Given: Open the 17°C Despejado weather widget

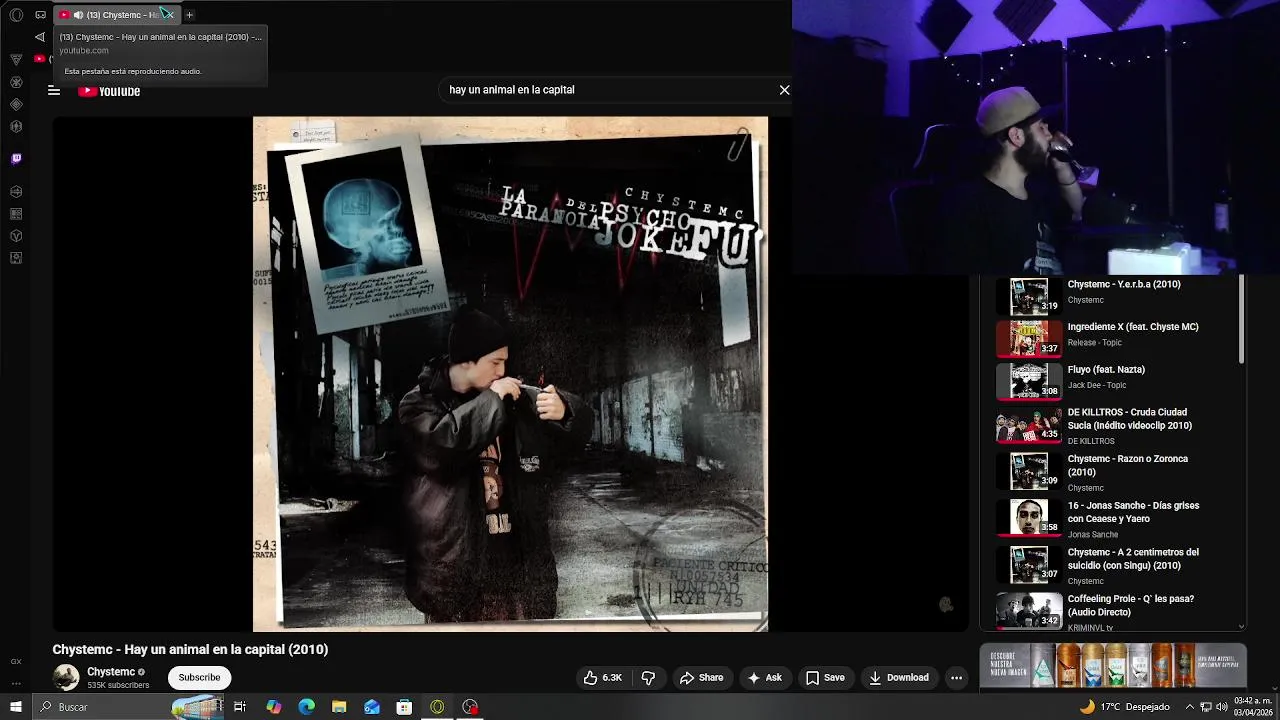Looking at the screenshot, I should [1124, 707].
